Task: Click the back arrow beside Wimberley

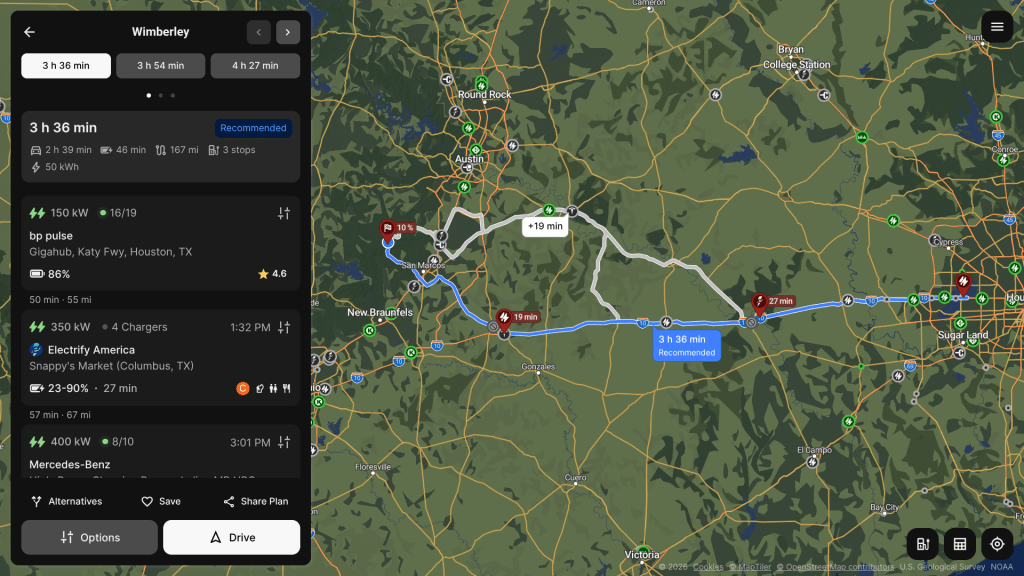Action: pyautogui.click(x=29, y=32)
